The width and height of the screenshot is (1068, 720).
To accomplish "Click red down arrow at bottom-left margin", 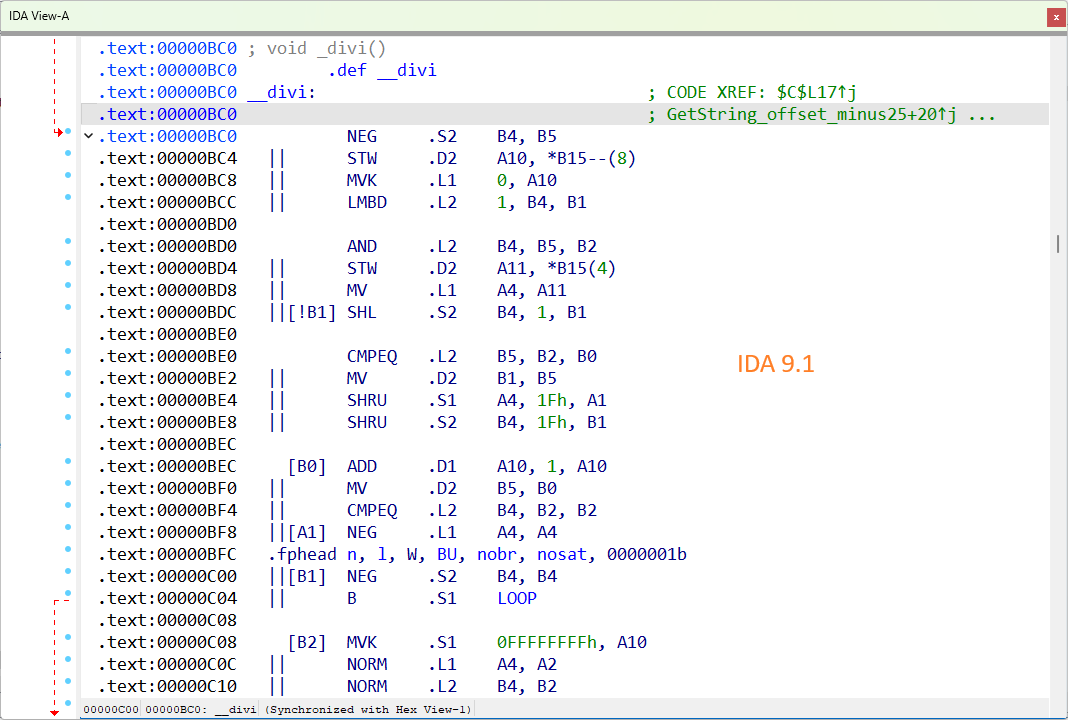I will pos(54,713).
